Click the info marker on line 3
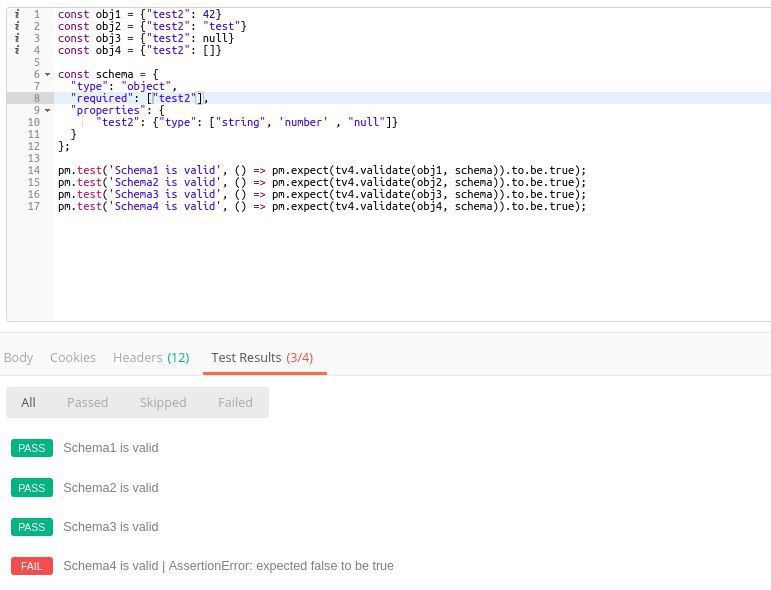771x590 pixels. (x=17, y=38)
